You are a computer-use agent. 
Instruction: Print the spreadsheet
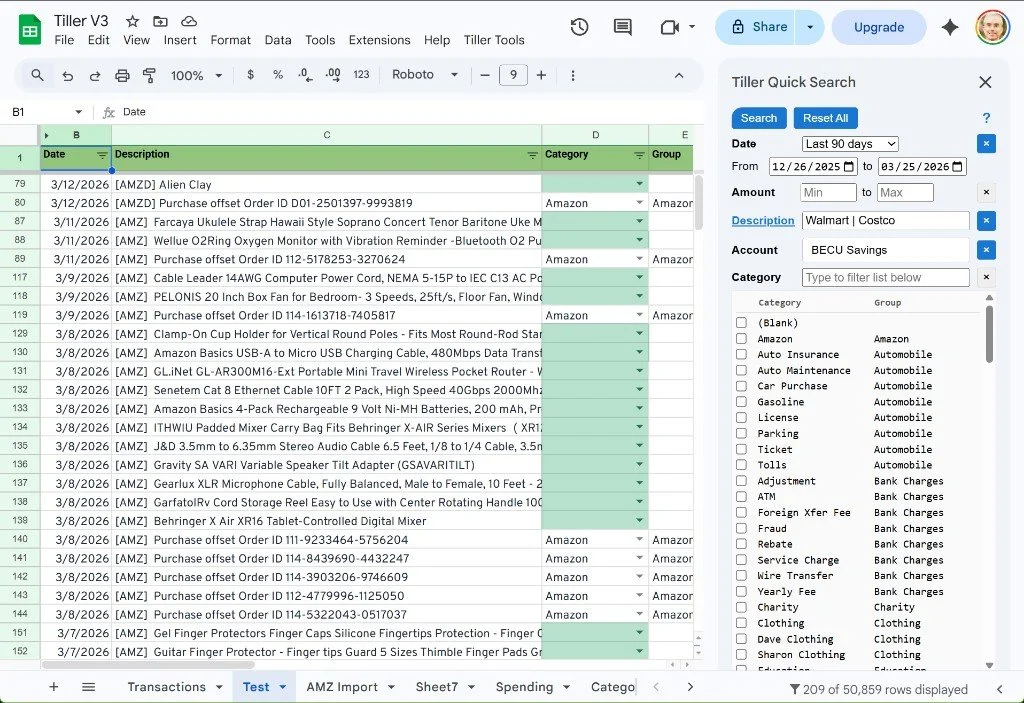point(122,76)
